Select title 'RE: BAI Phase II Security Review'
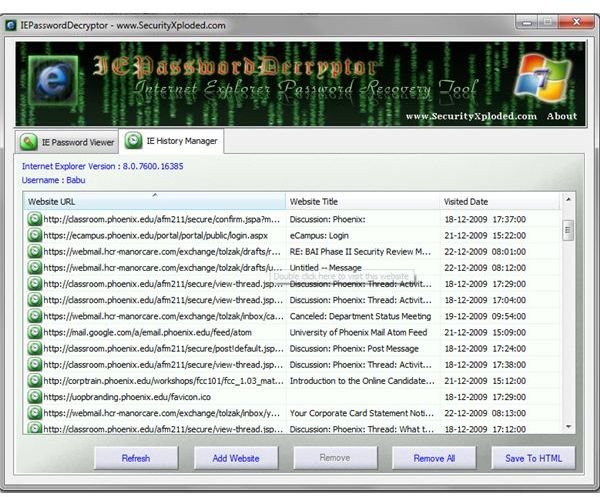Image resolution: width=600 pixels, height=497 pixels. coord(360,251)
